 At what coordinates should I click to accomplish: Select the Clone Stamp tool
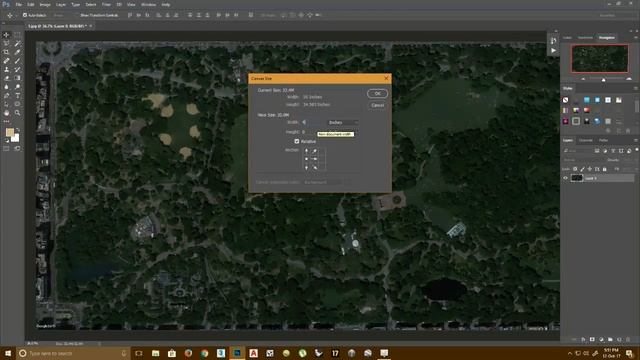click(6, 69)
